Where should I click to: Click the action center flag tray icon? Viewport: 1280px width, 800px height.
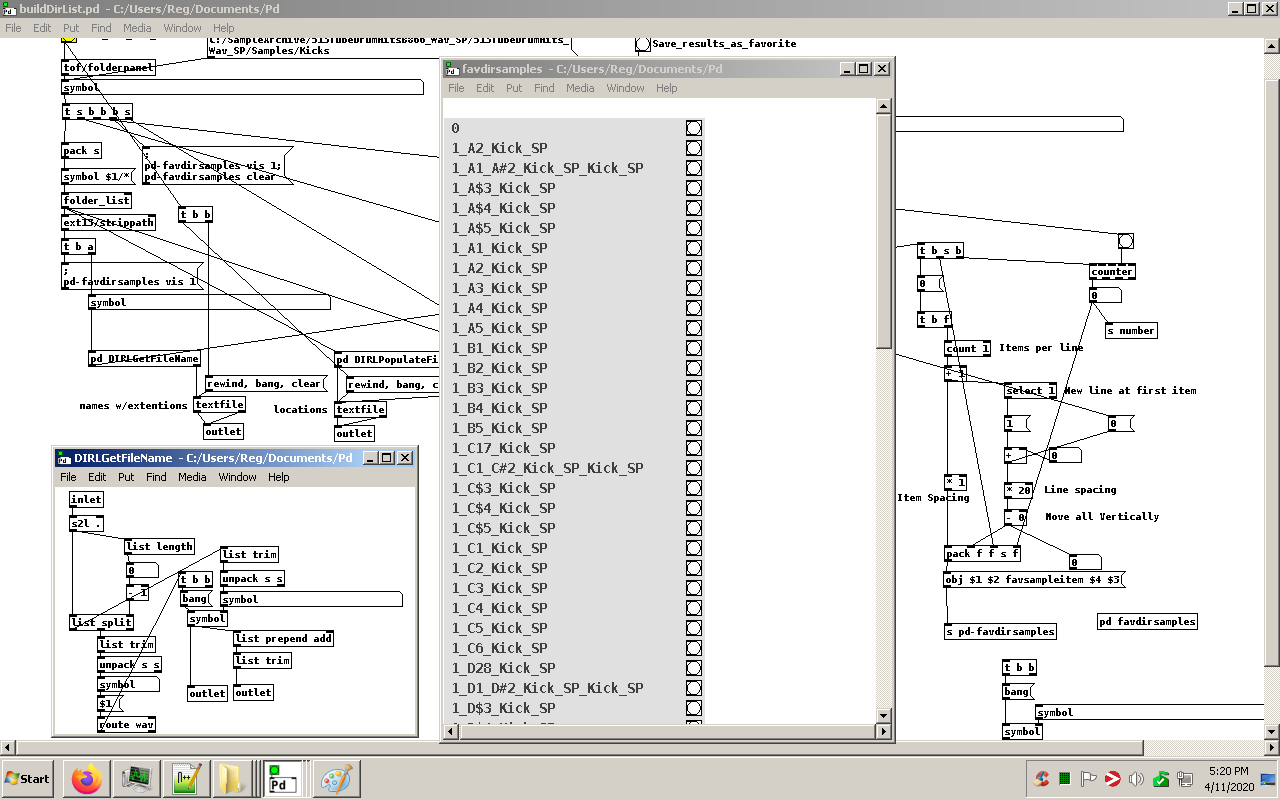[1089, 779]
